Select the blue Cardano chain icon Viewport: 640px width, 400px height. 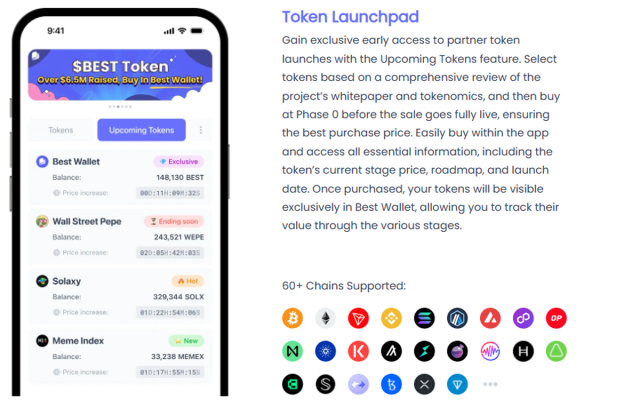[x=325, y=351]
